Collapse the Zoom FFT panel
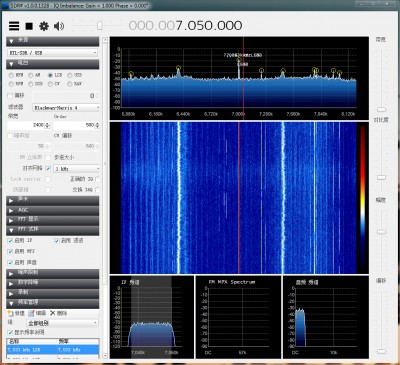400x365 pixels. point(53,230)
